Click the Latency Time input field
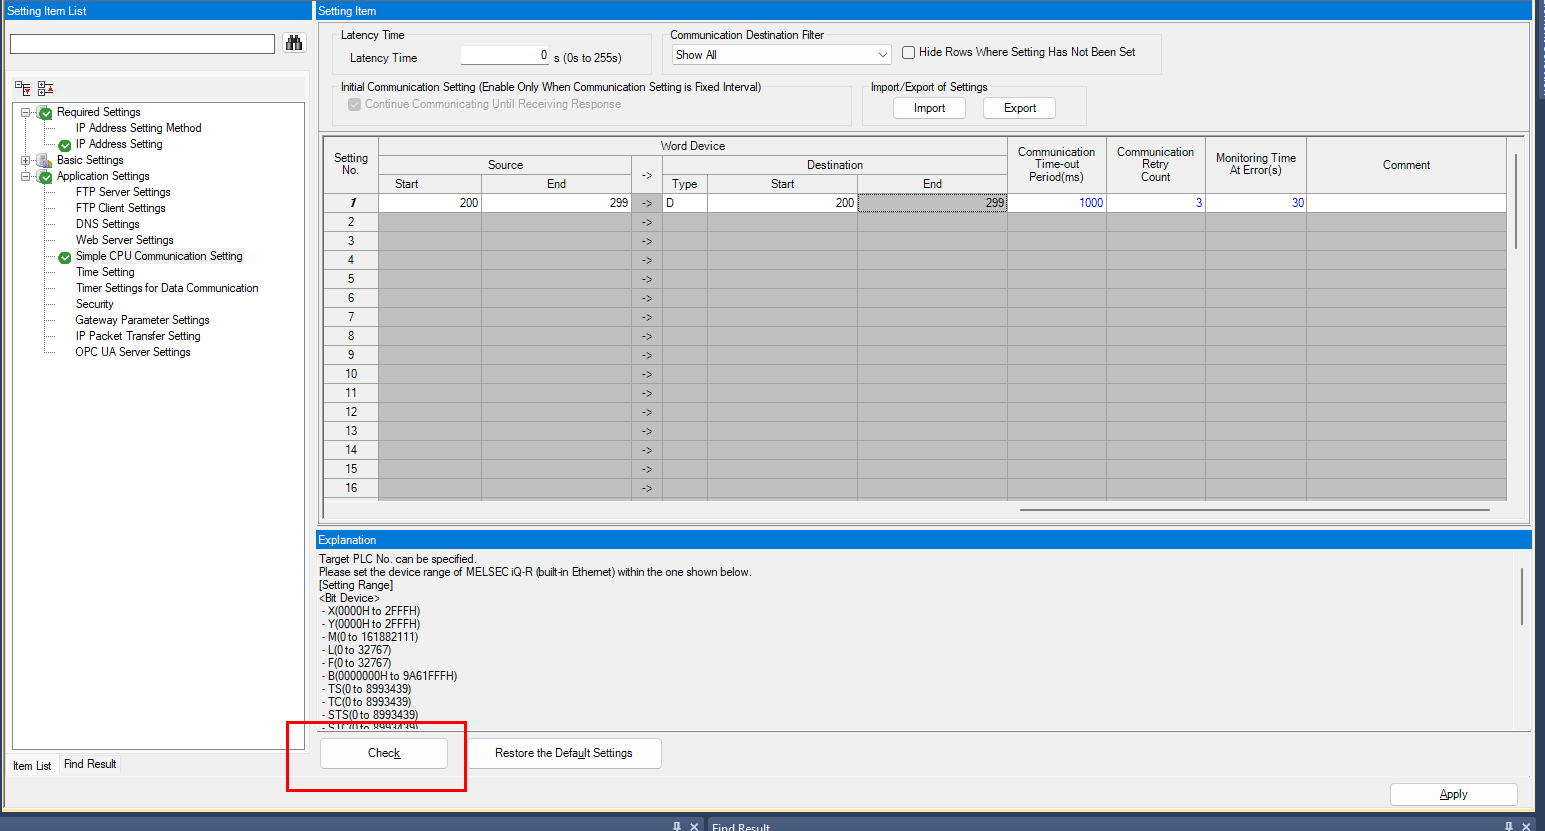The height and width of the screenshot is (831, 1545). click(505, 56)
